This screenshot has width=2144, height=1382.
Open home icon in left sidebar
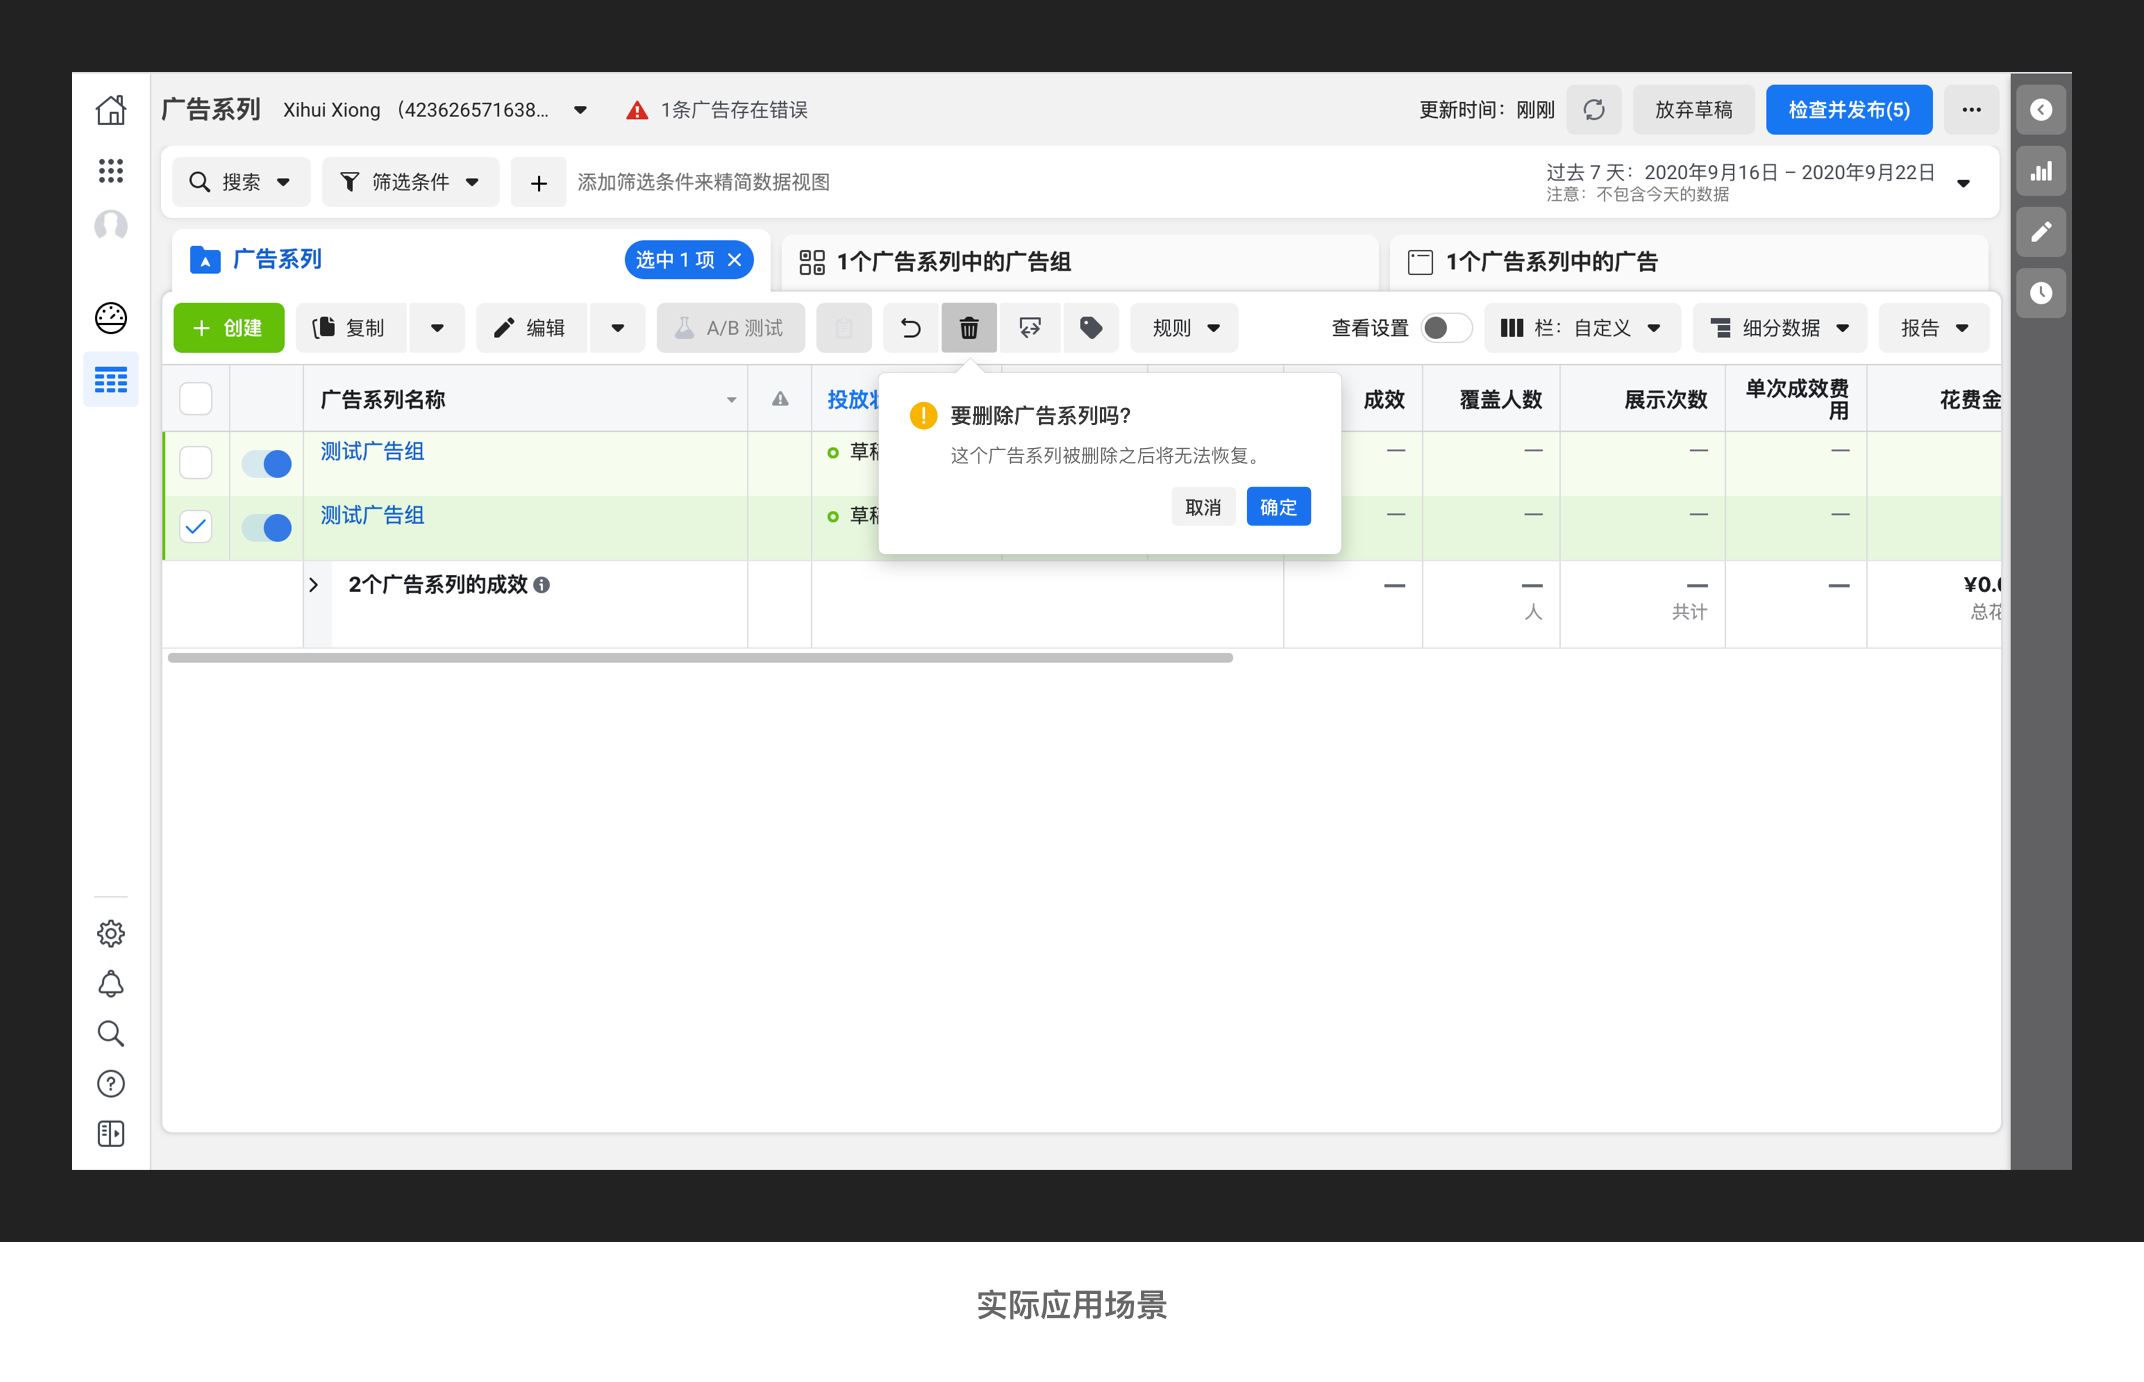111,110
